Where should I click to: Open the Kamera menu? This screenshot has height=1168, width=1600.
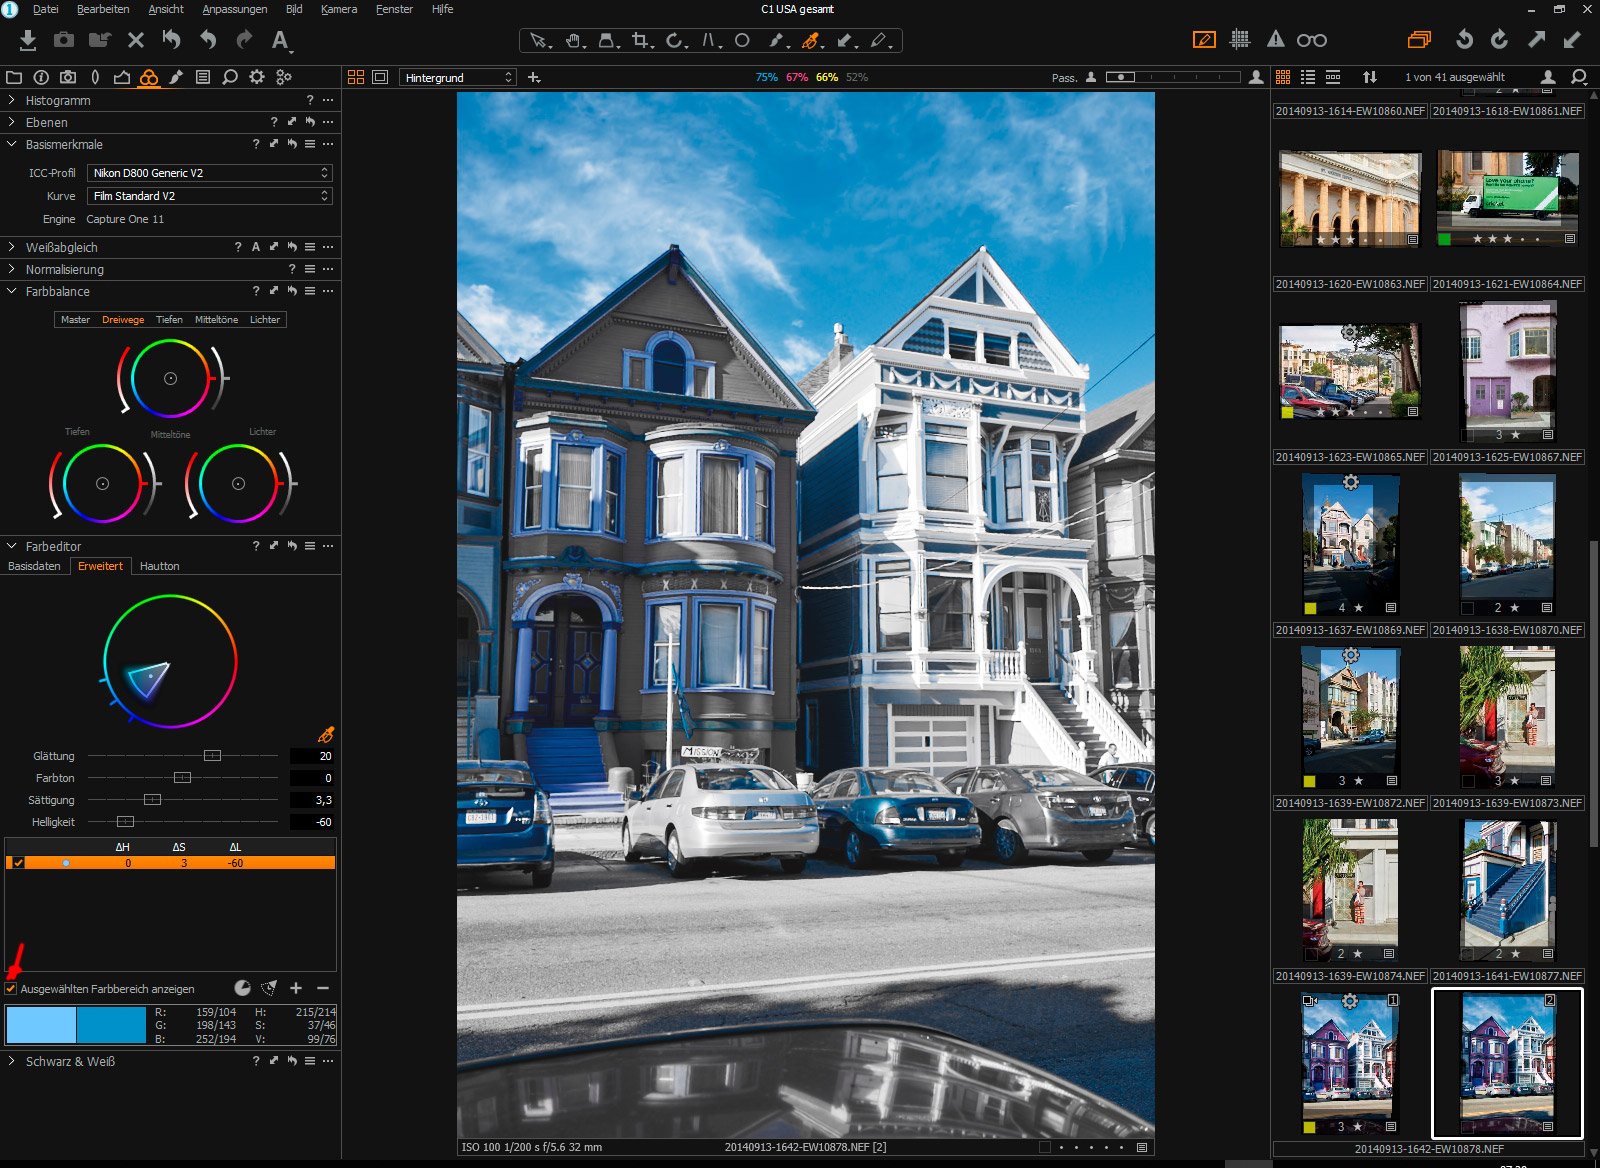339,9
